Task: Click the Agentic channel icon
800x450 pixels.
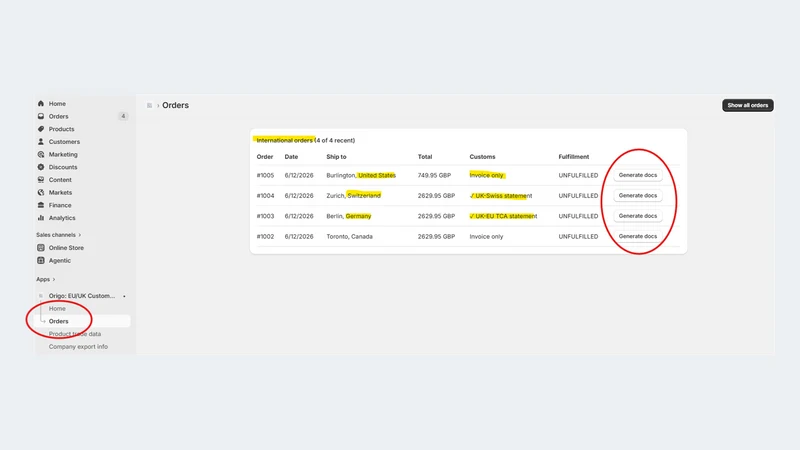Action: (41, 260)
